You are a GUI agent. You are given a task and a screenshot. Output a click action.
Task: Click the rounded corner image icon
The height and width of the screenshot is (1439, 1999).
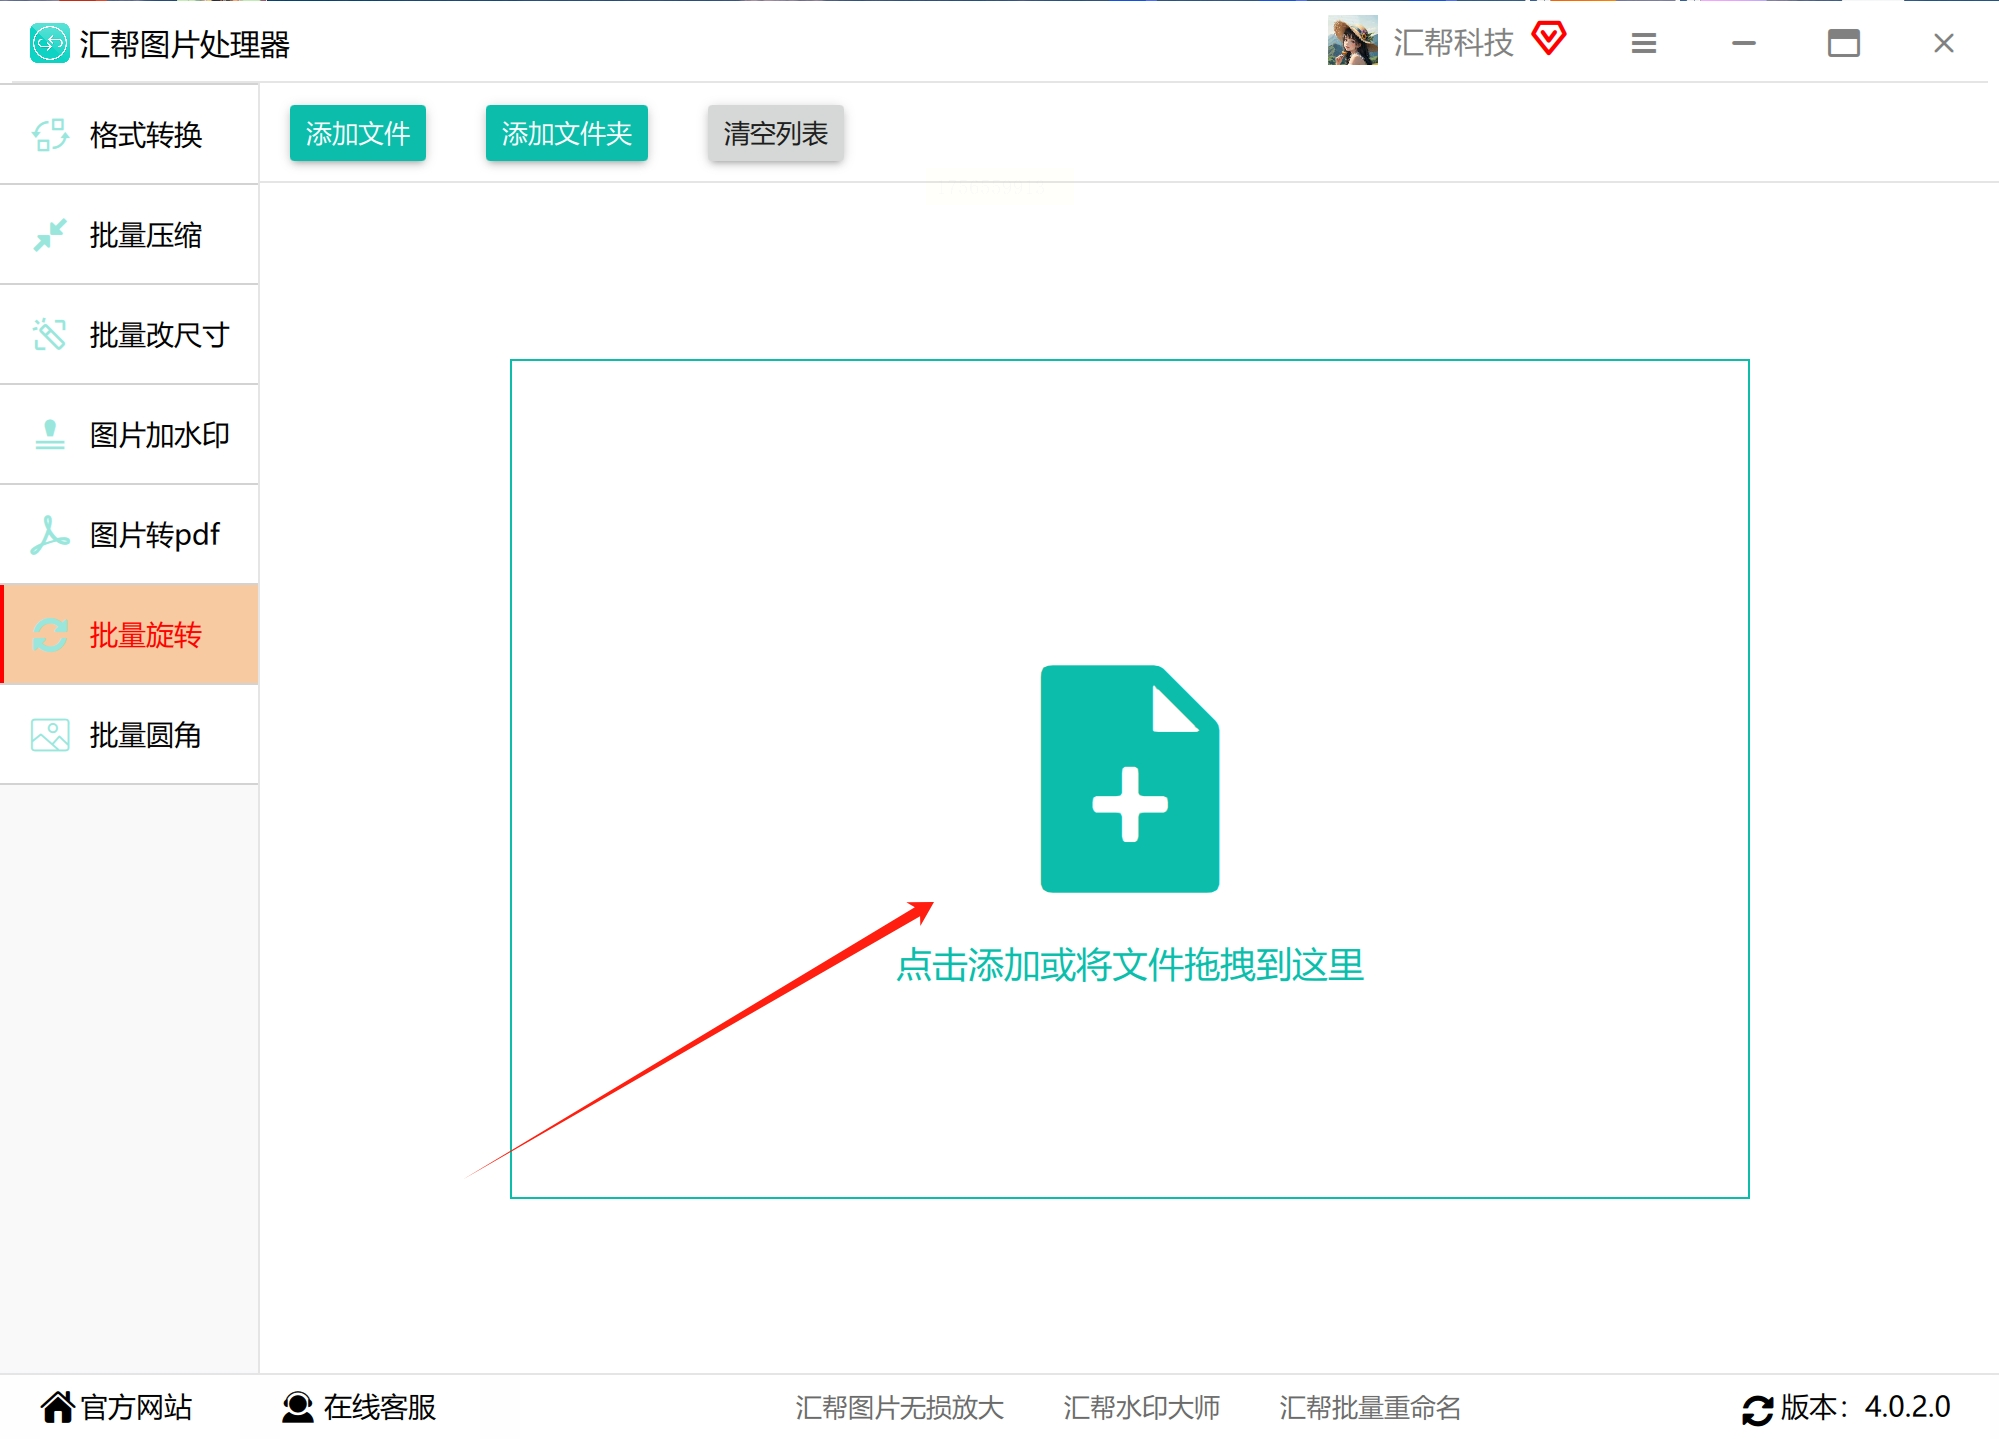[50, 735]
